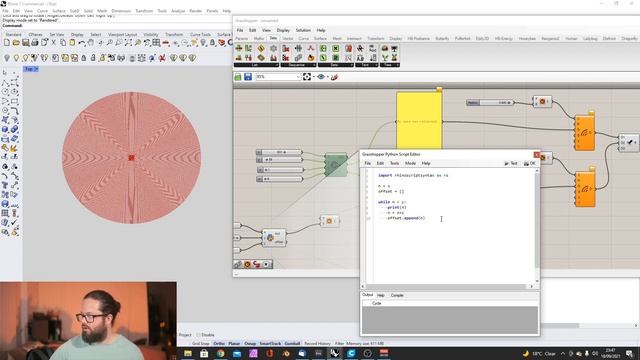Viewport: 640px width, 360px height.
Task: Click the Undo arrow icon in Rhino toolbar
Action: coord(82,43)
